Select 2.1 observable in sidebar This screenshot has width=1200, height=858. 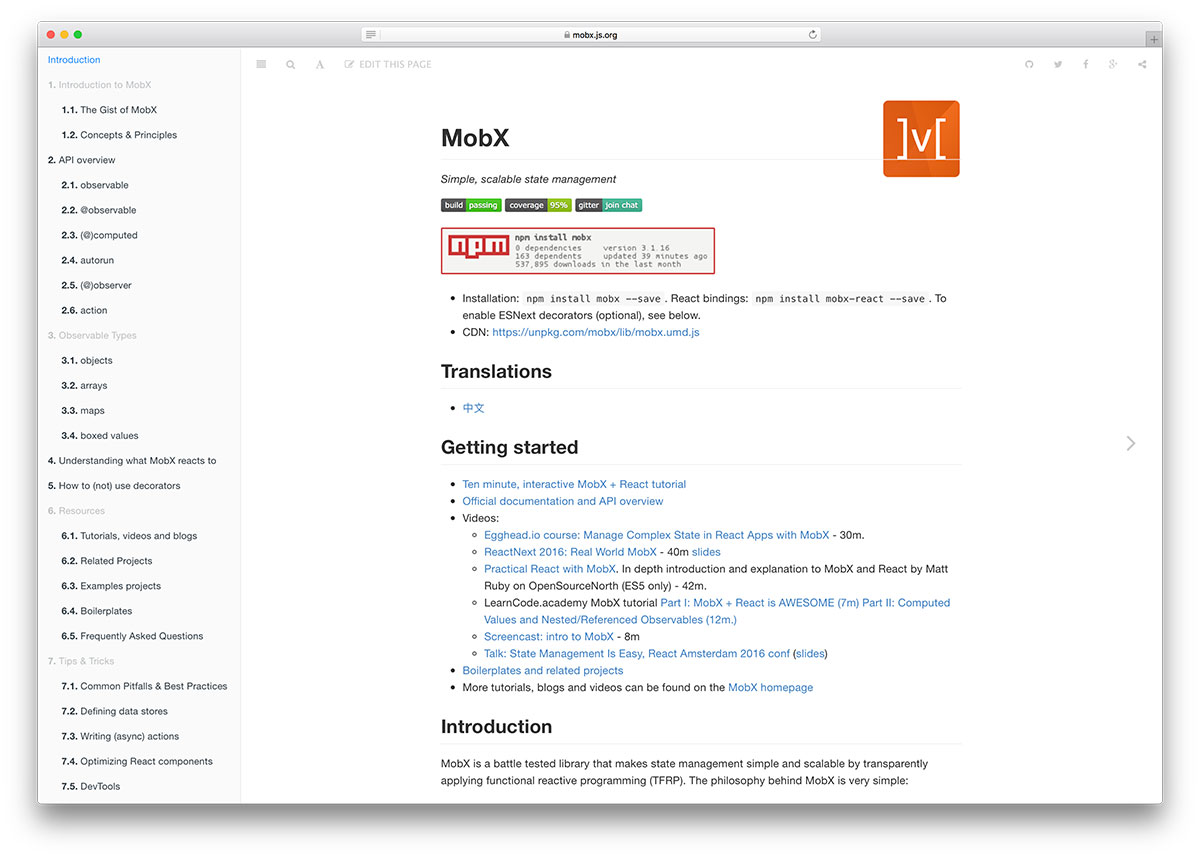95,185
